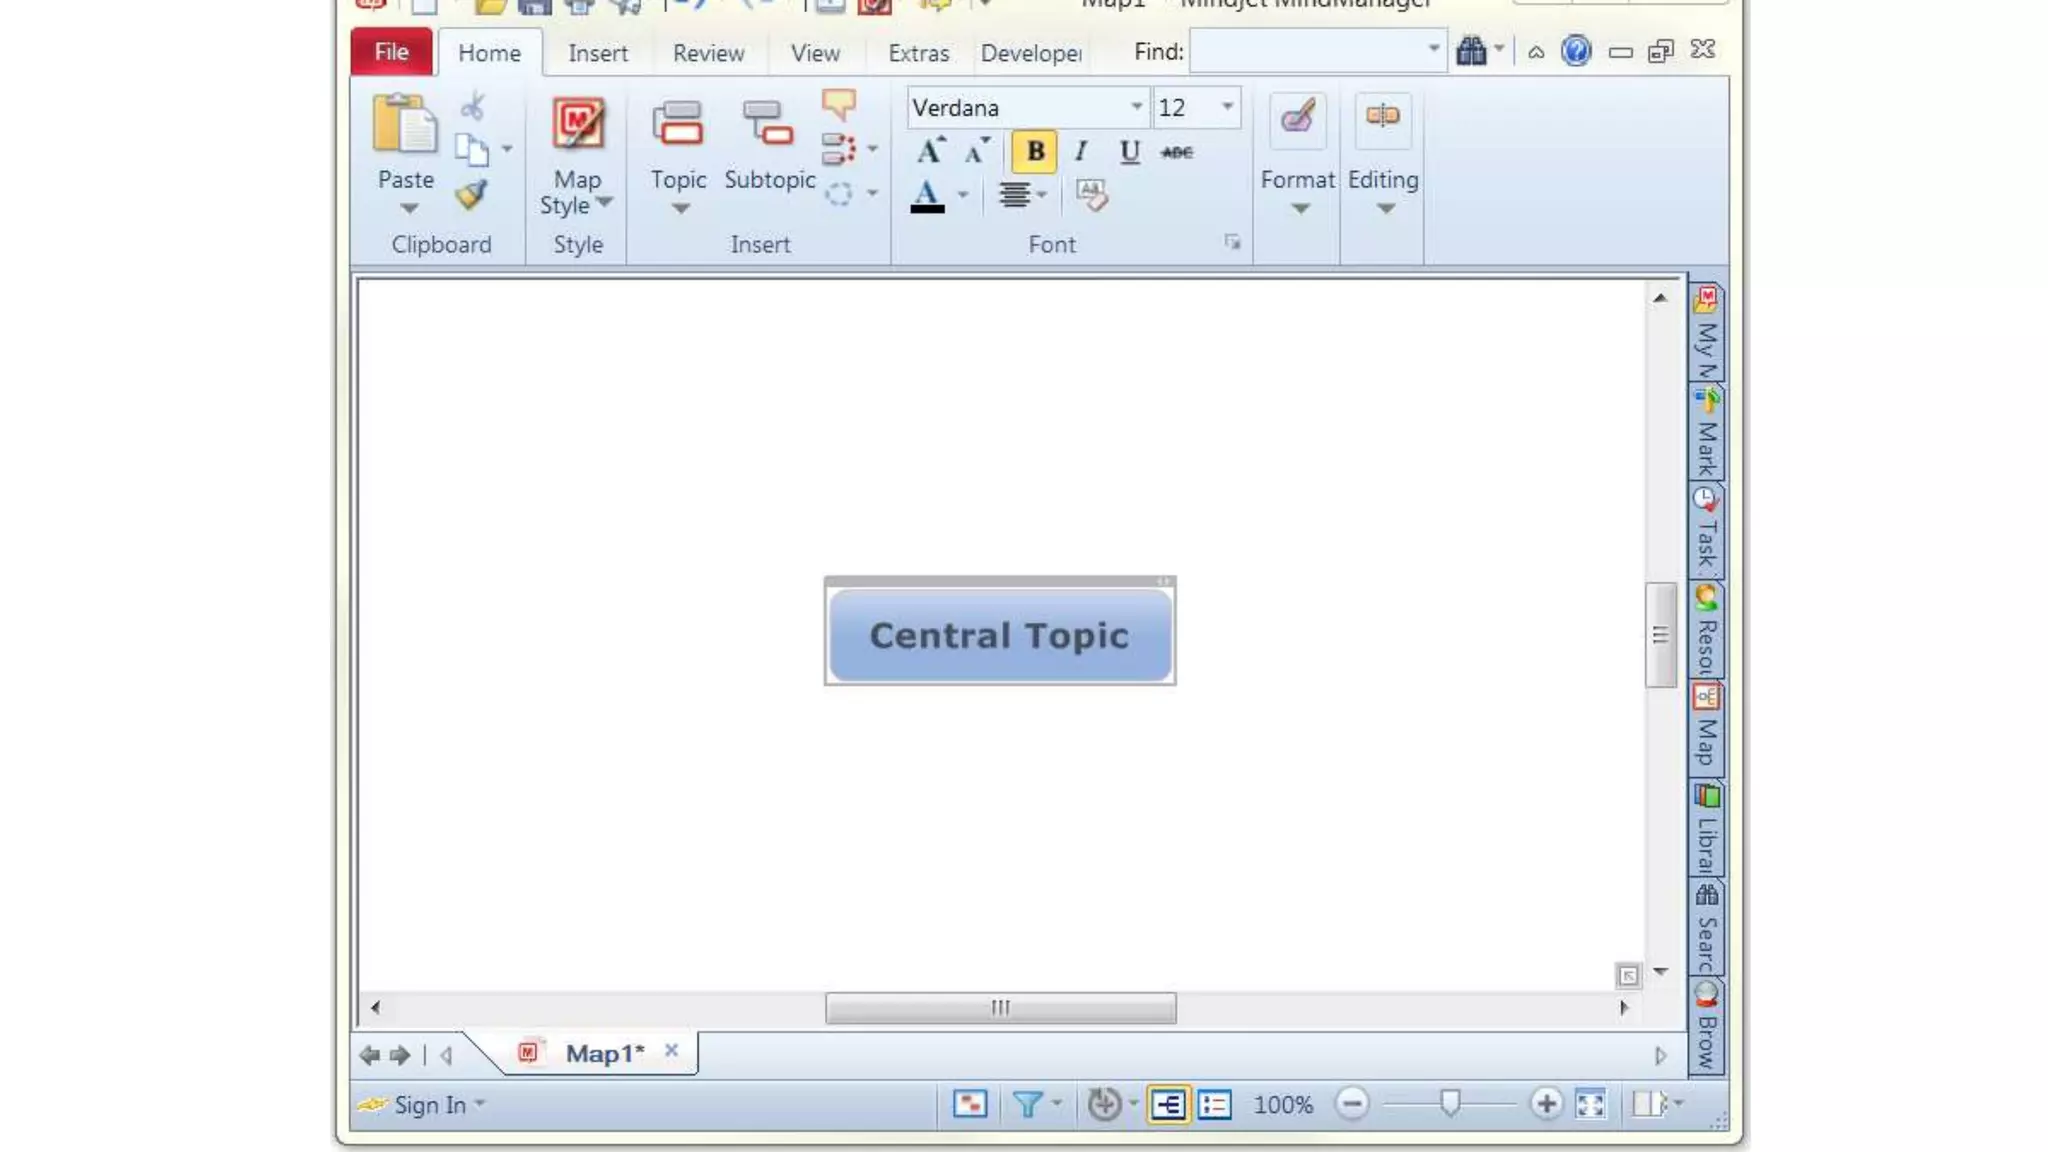Open the Verdana font name dropdown
The height and width of the screenshot is (1152, 2048).
1136,107
